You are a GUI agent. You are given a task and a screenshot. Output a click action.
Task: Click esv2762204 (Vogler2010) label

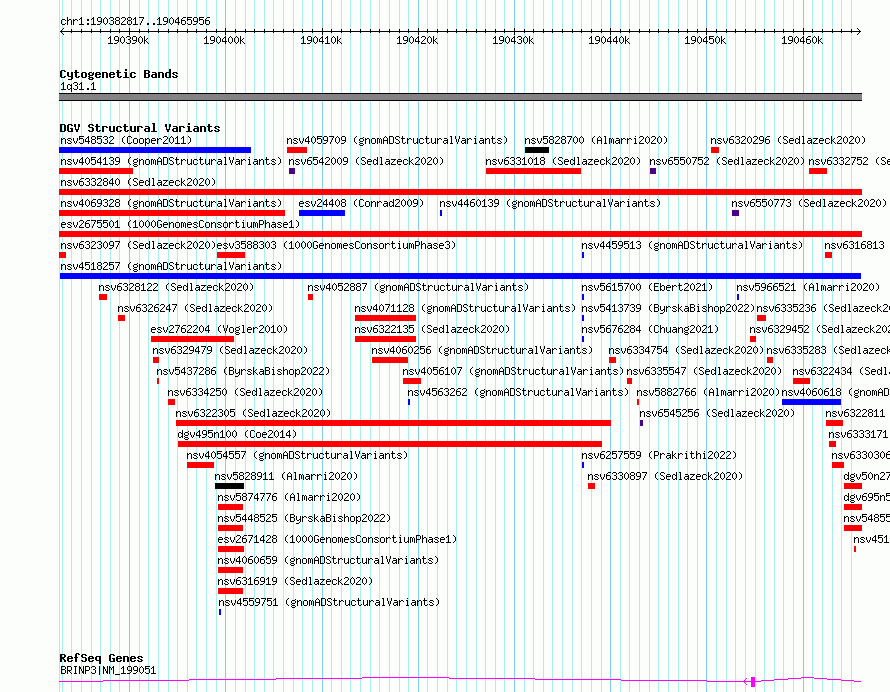pos(219,329)
